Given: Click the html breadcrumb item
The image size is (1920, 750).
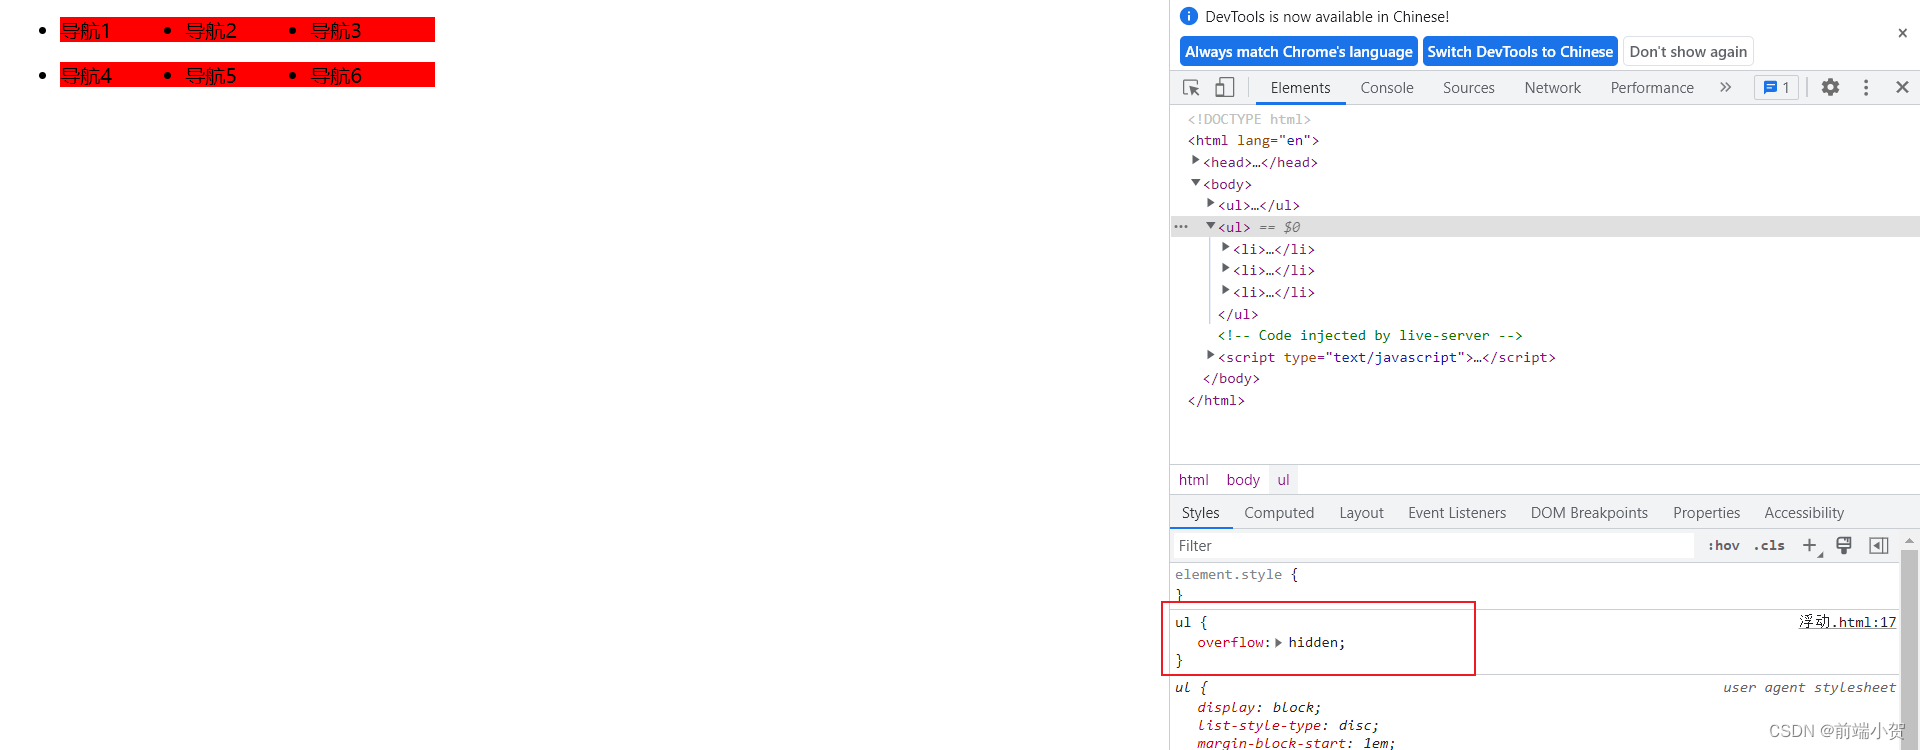Looking at the screenshot, I should point(1193,480).
